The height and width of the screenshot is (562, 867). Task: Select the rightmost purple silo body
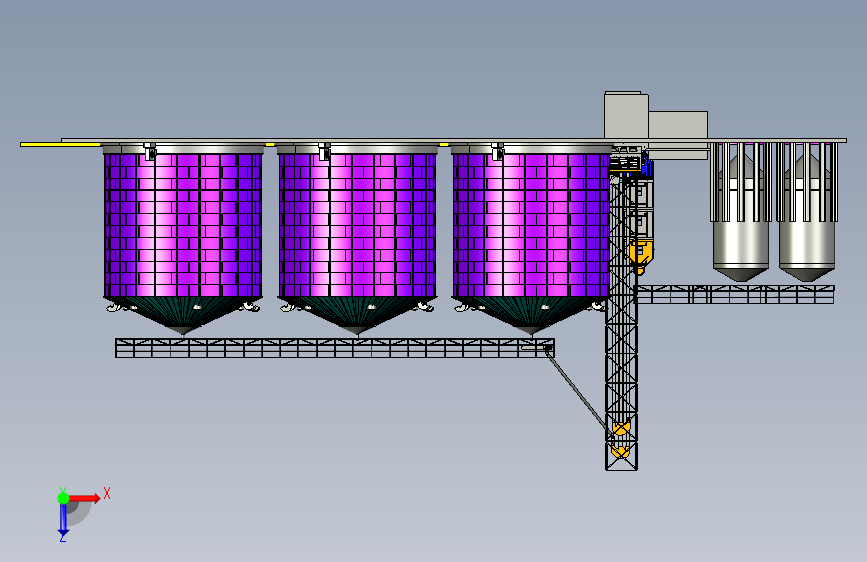[x=531, y=226]
